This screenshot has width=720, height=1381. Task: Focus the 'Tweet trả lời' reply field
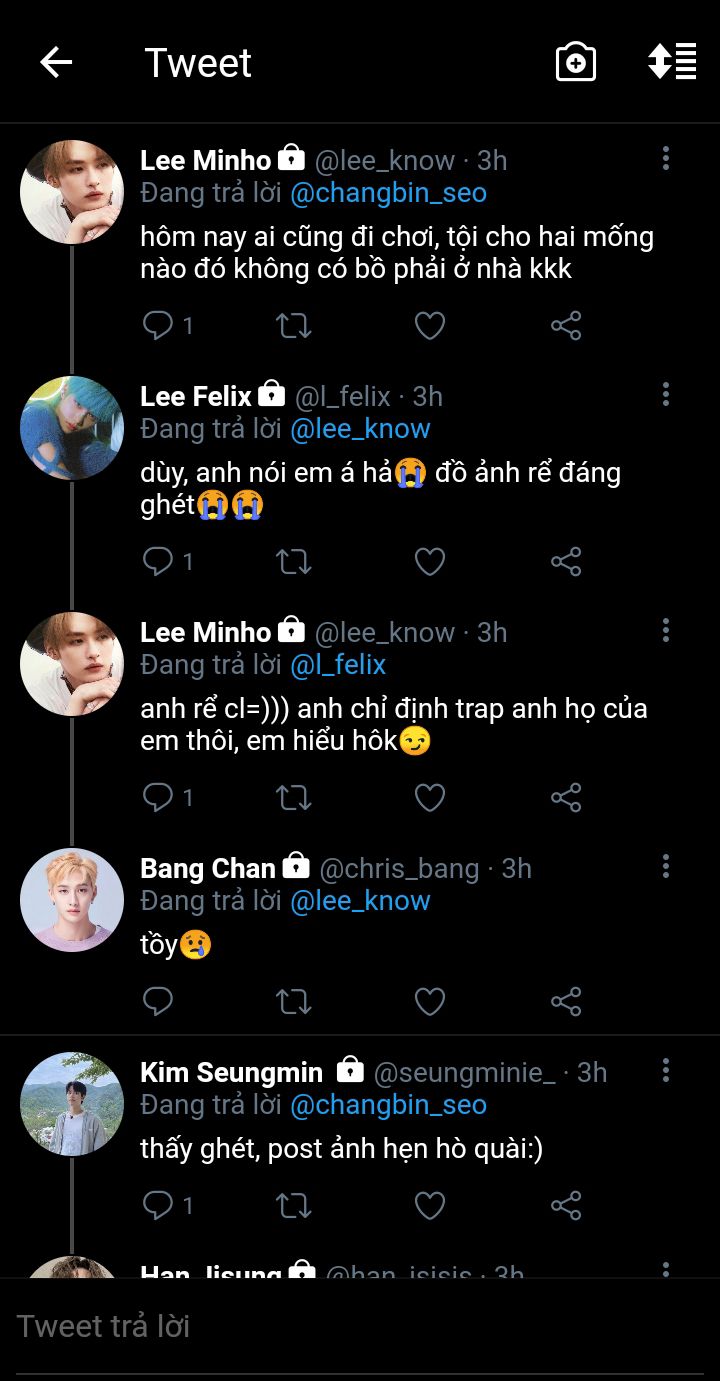pos(300,1326)
